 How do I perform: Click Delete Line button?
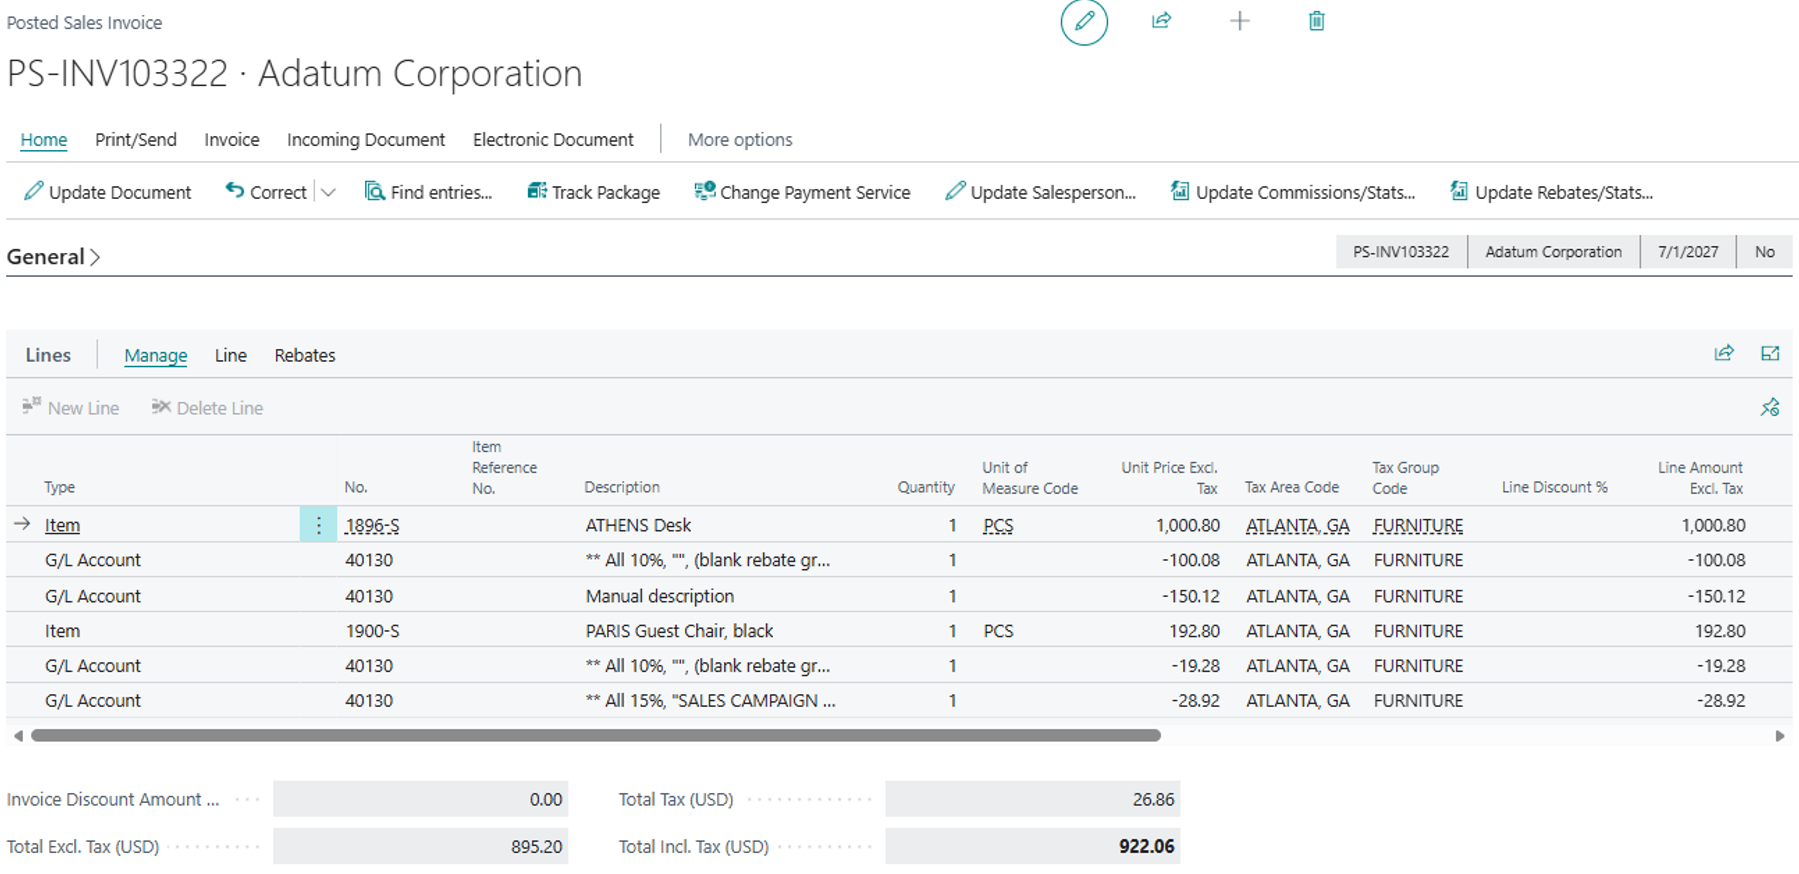pos(207,408)
